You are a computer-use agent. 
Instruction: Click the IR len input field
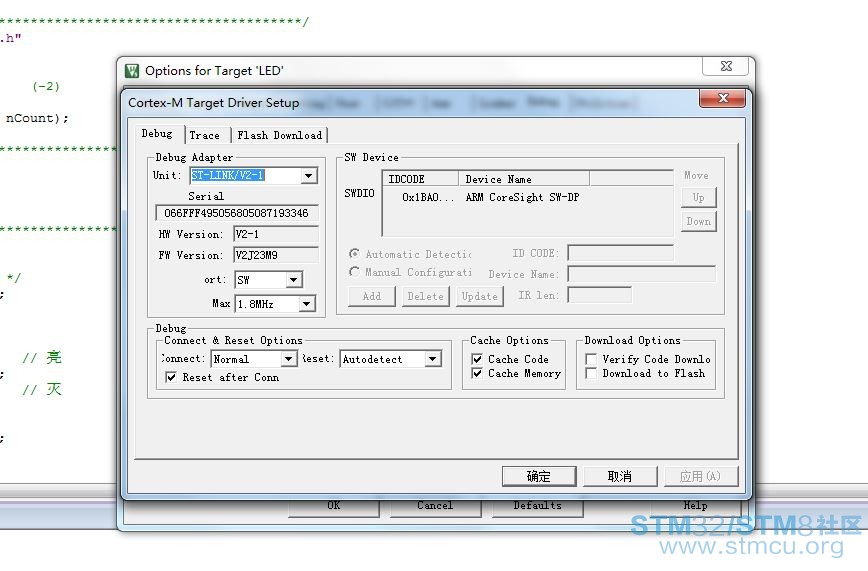coord(600,295)
